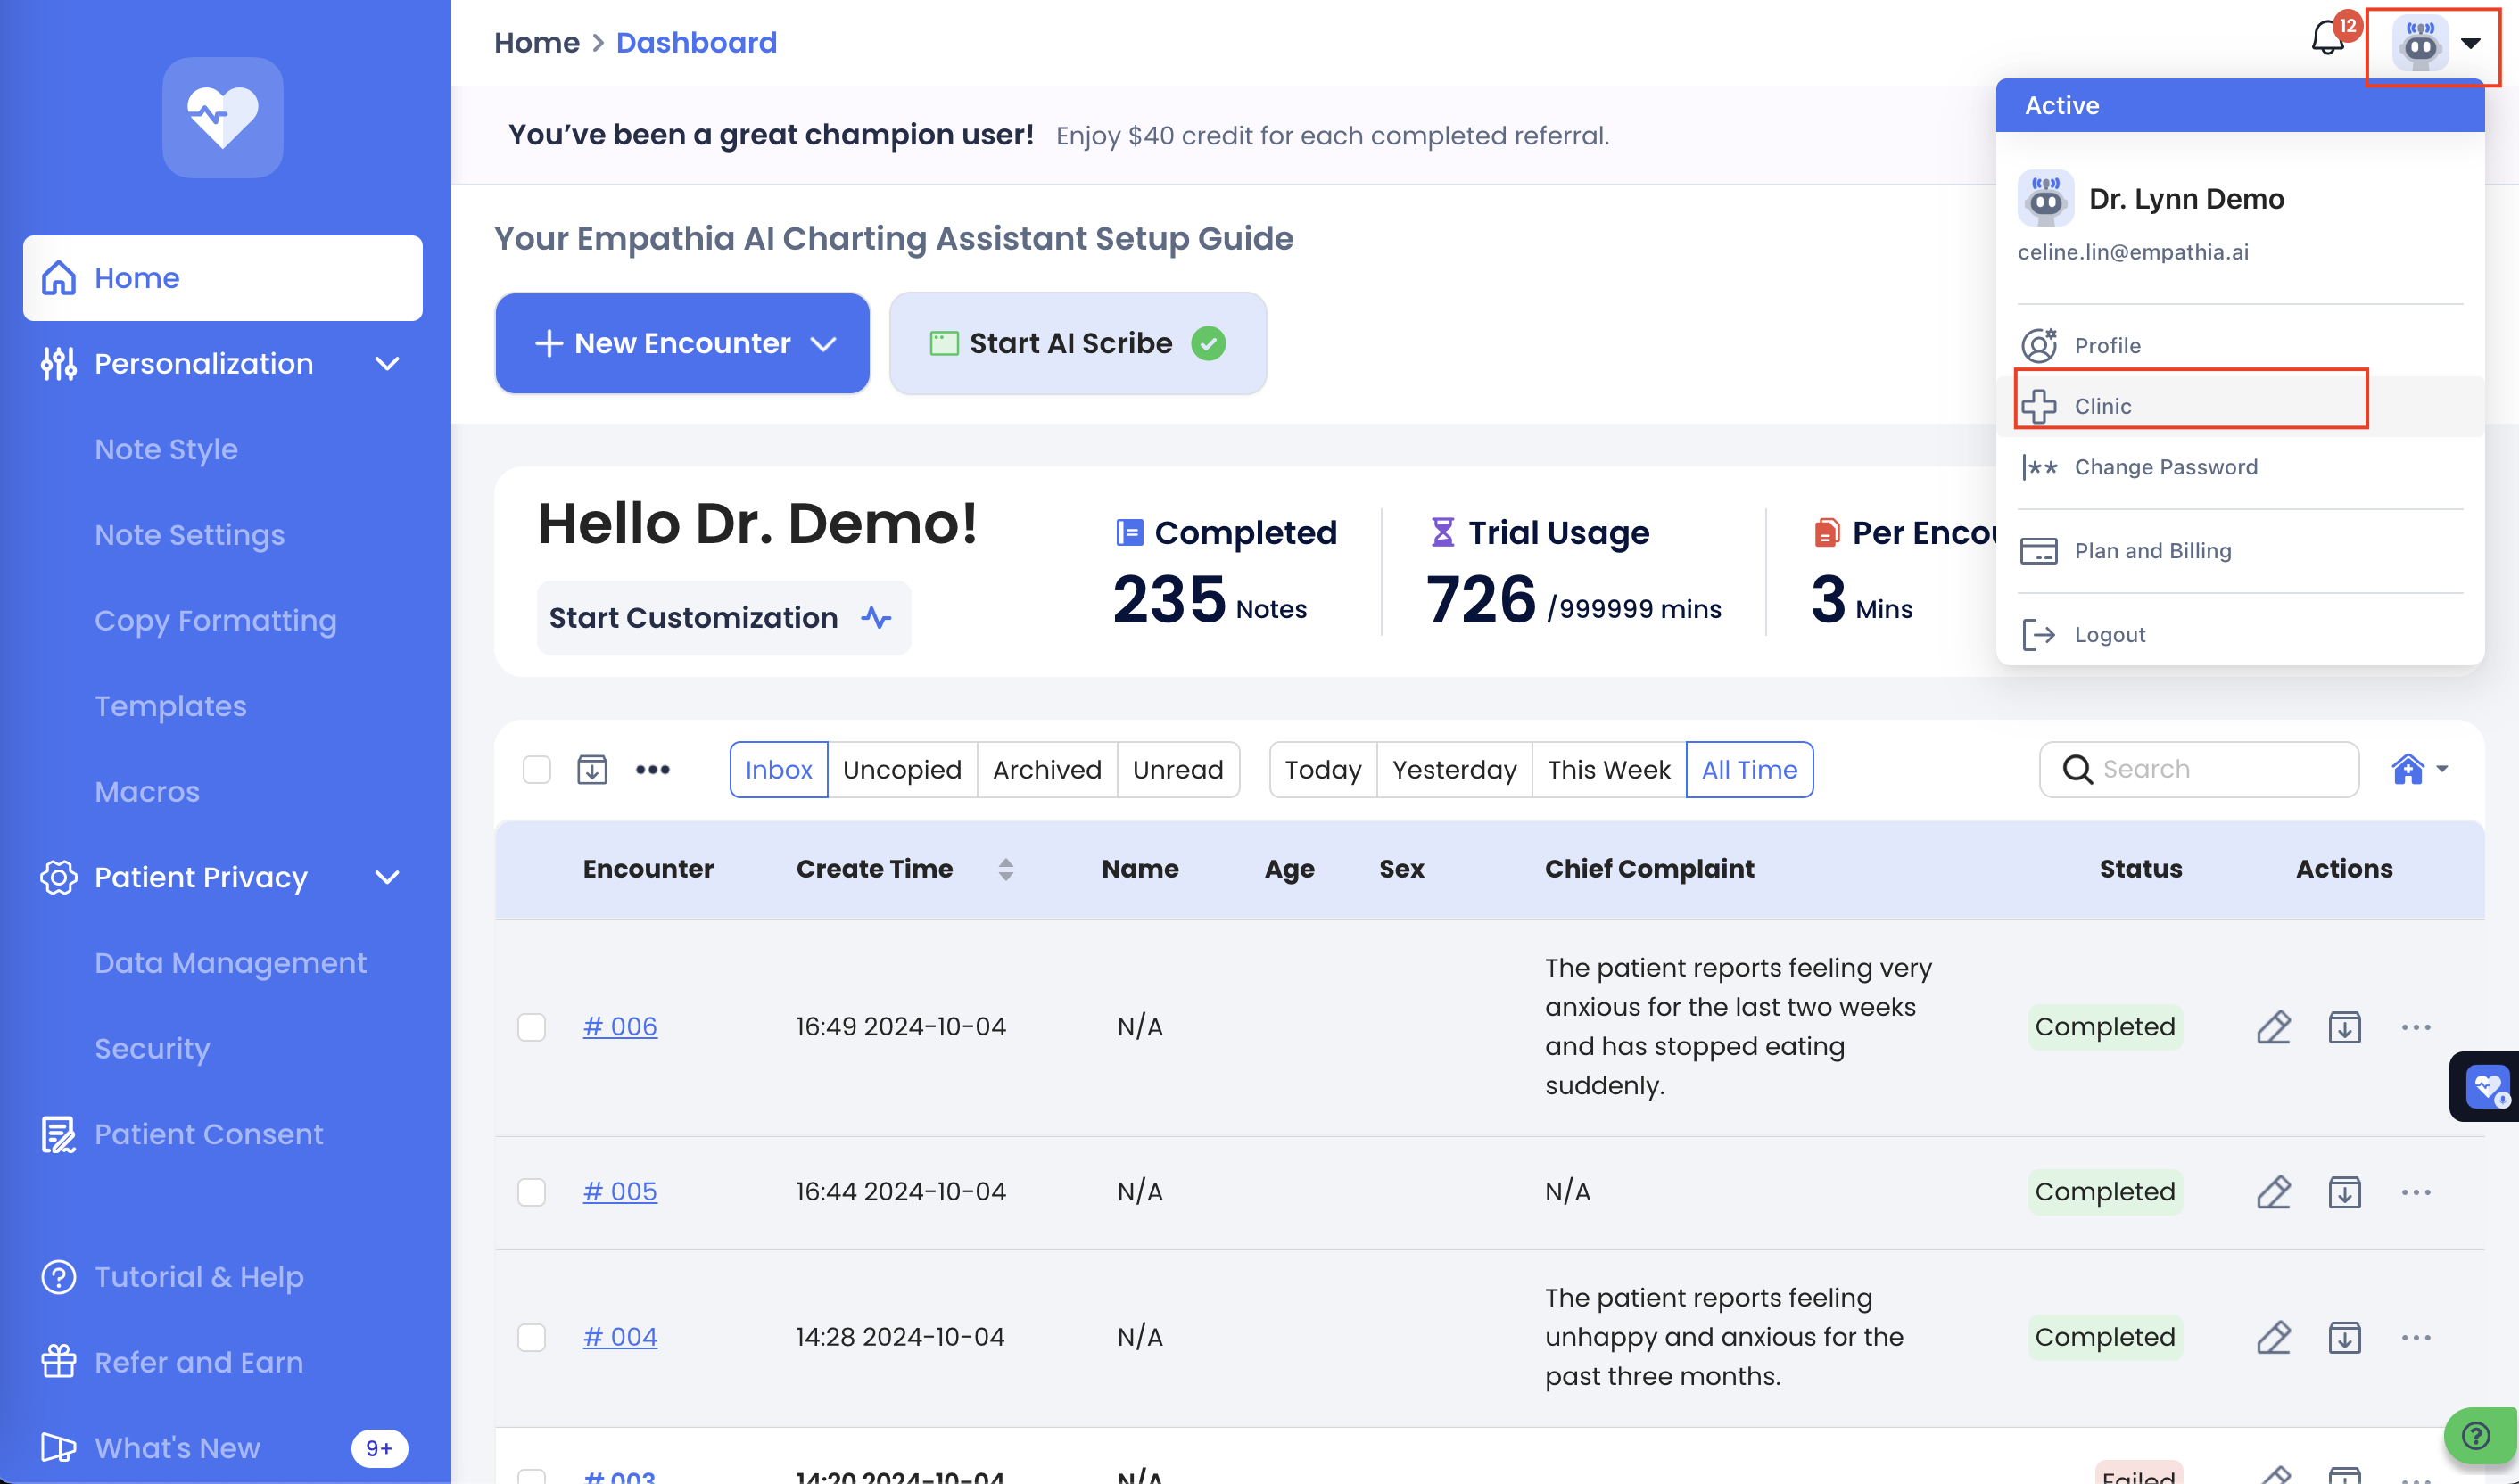Open the notifications bell icon
Viewport: 2519px width, 1484px height.
click(2327, 41)
